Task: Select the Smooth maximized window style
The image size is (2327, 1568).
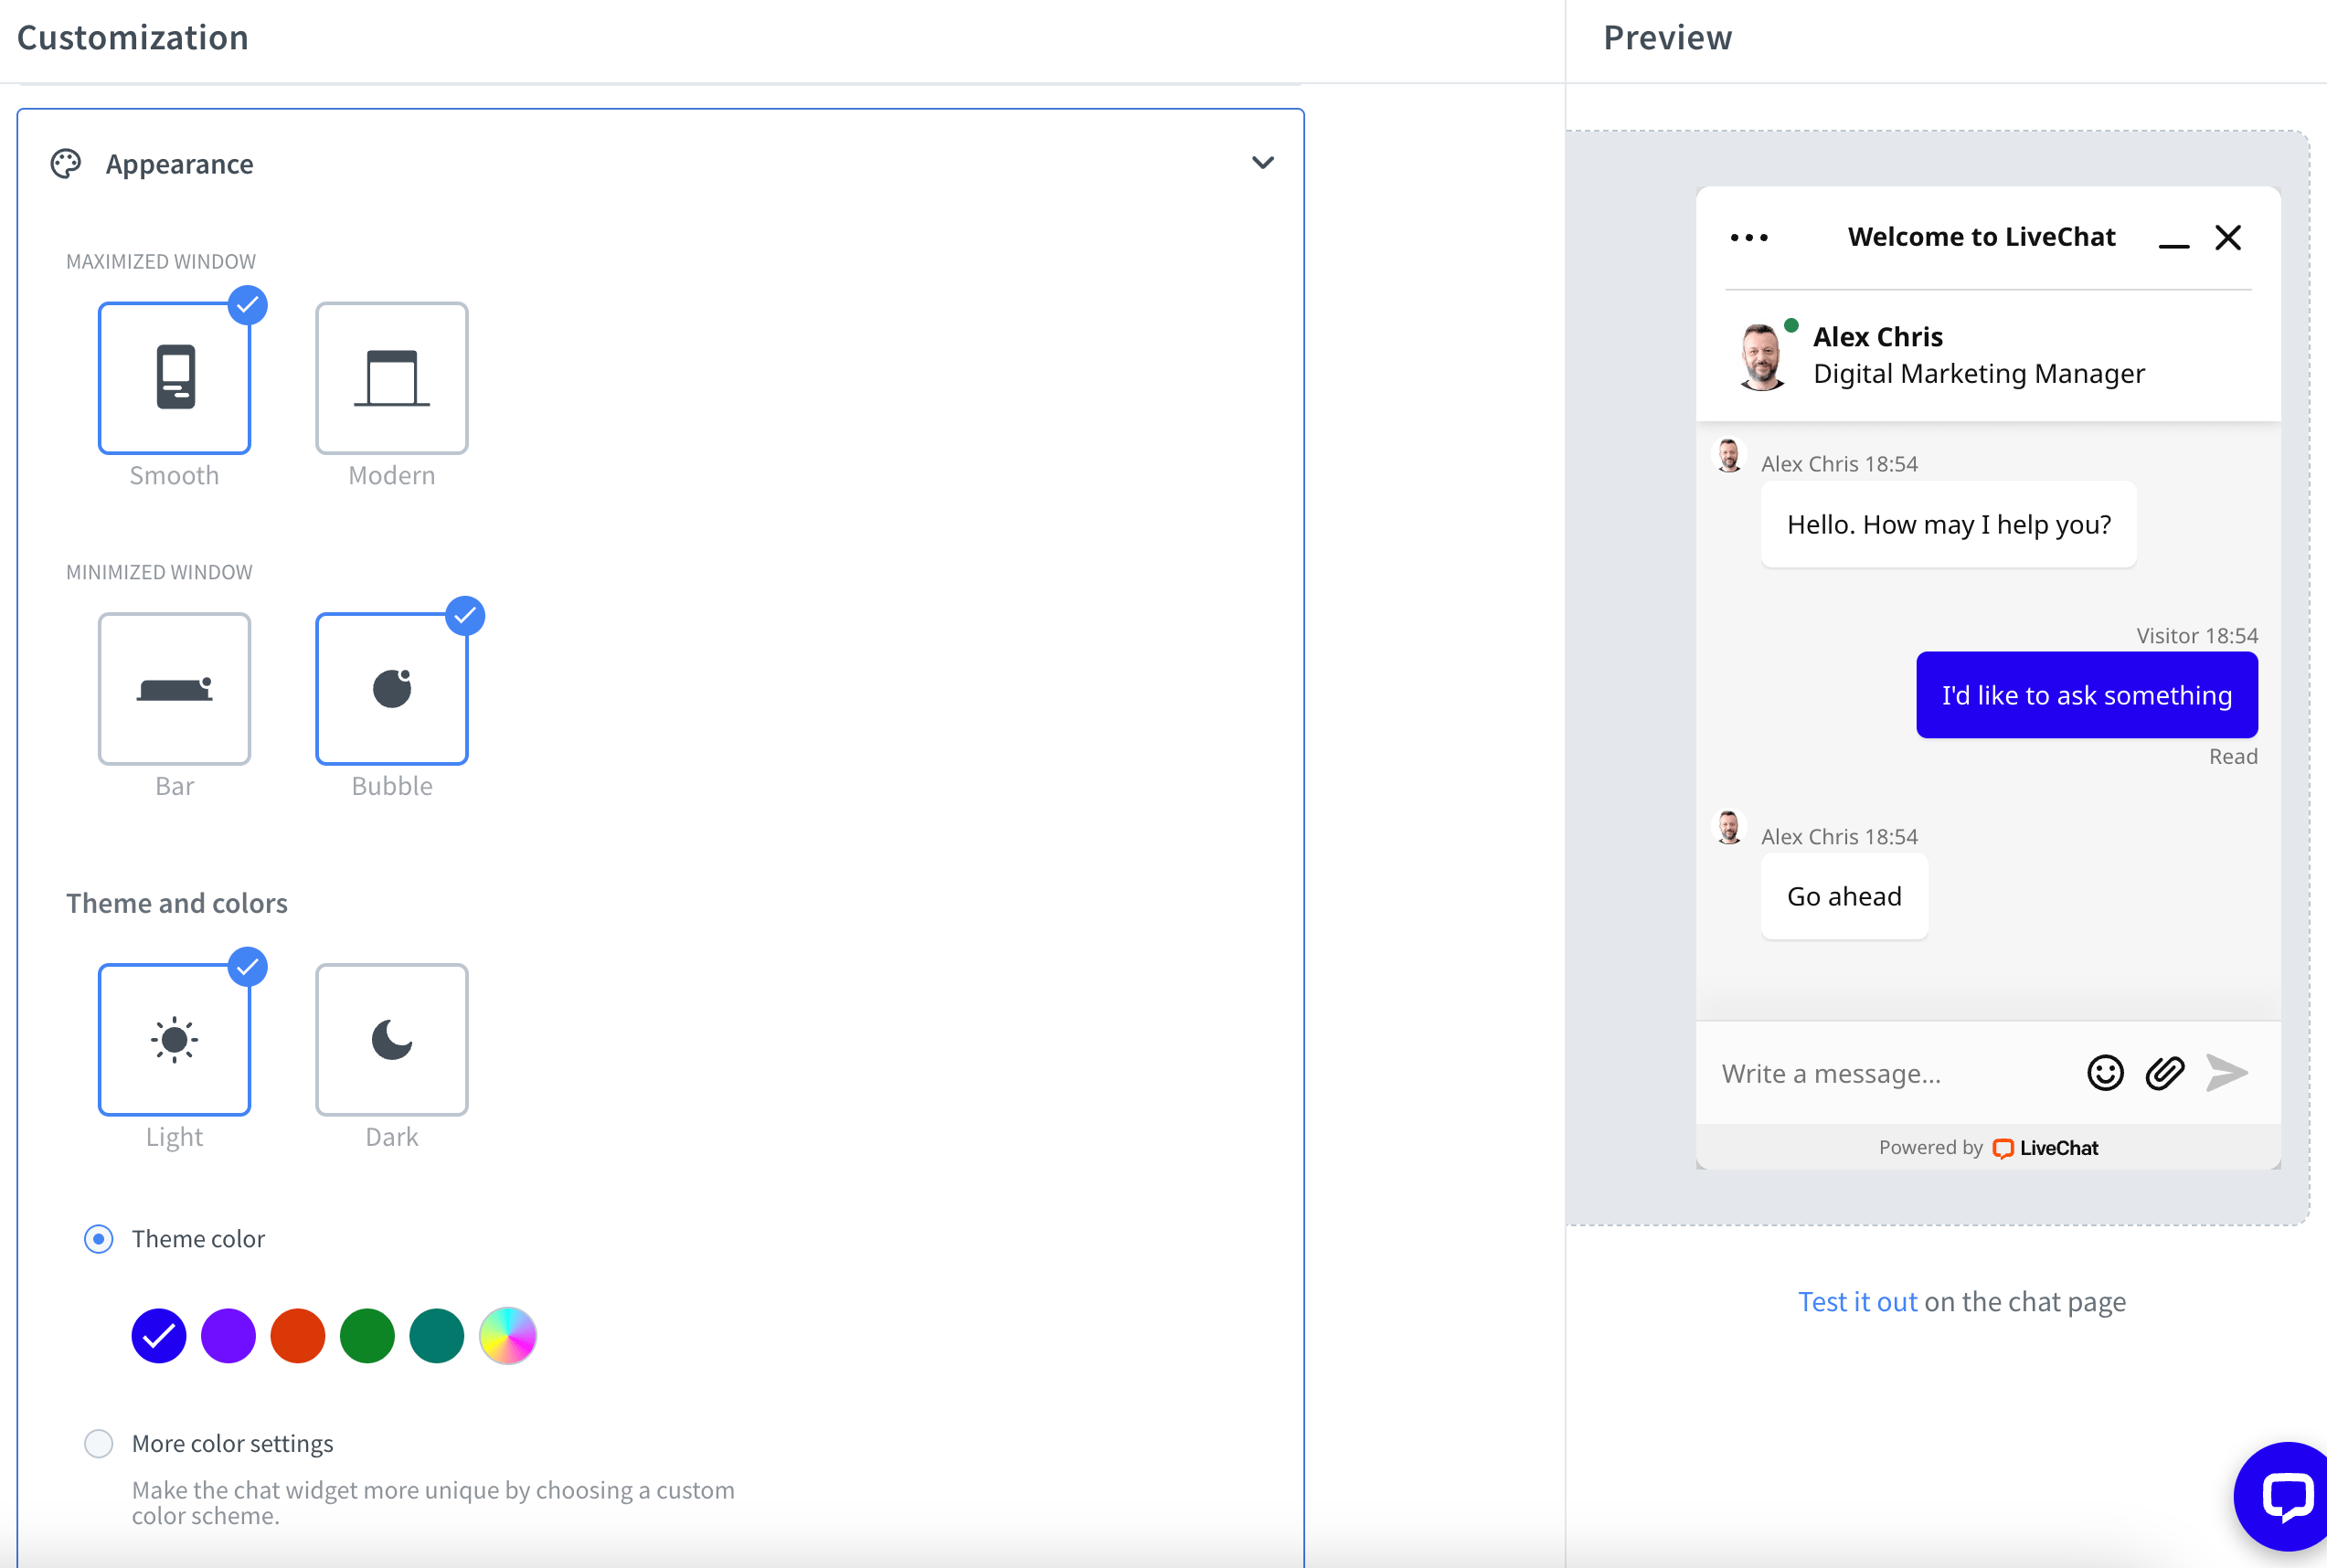Action: [x=174, y=378]
